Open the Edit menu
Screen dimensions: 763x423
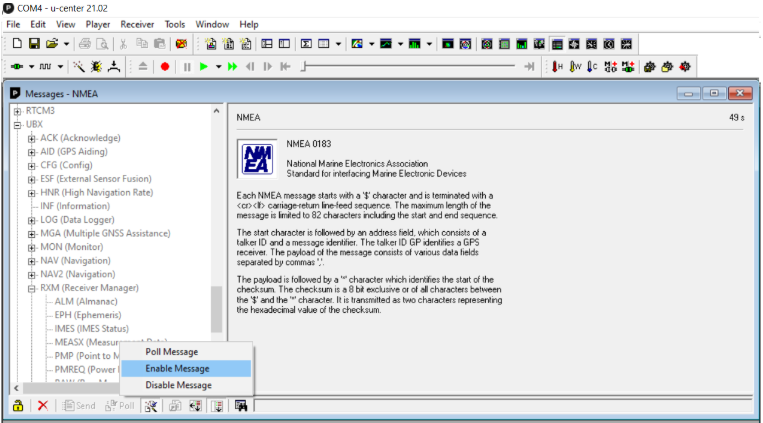pyautogui.click(x=38, y=24)
